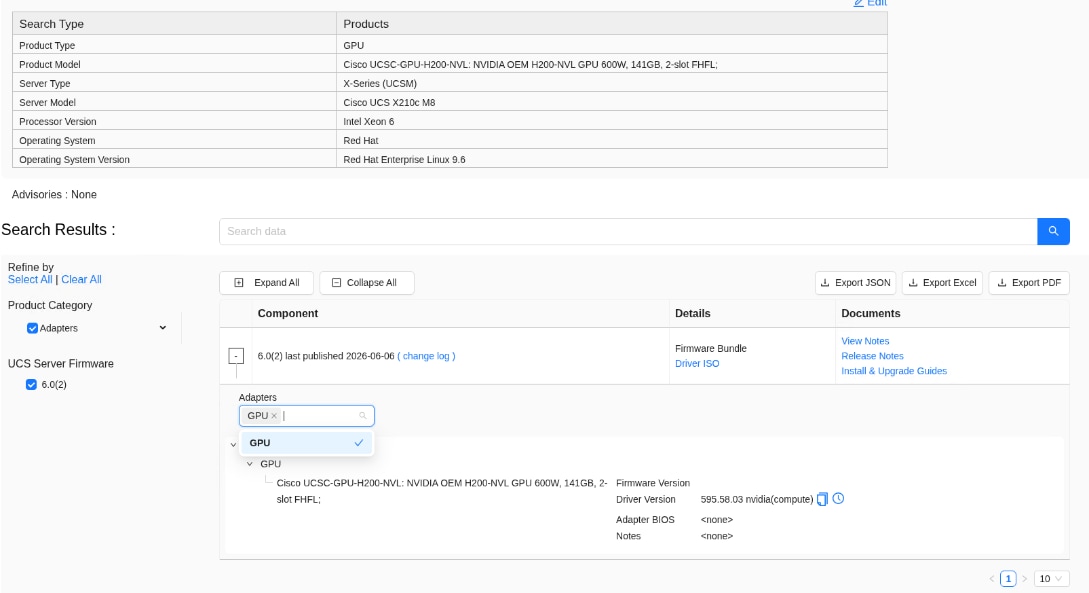This screenshot has height=593, width=1089.
Task: Open the change log link
Action: tap(426, 356)
